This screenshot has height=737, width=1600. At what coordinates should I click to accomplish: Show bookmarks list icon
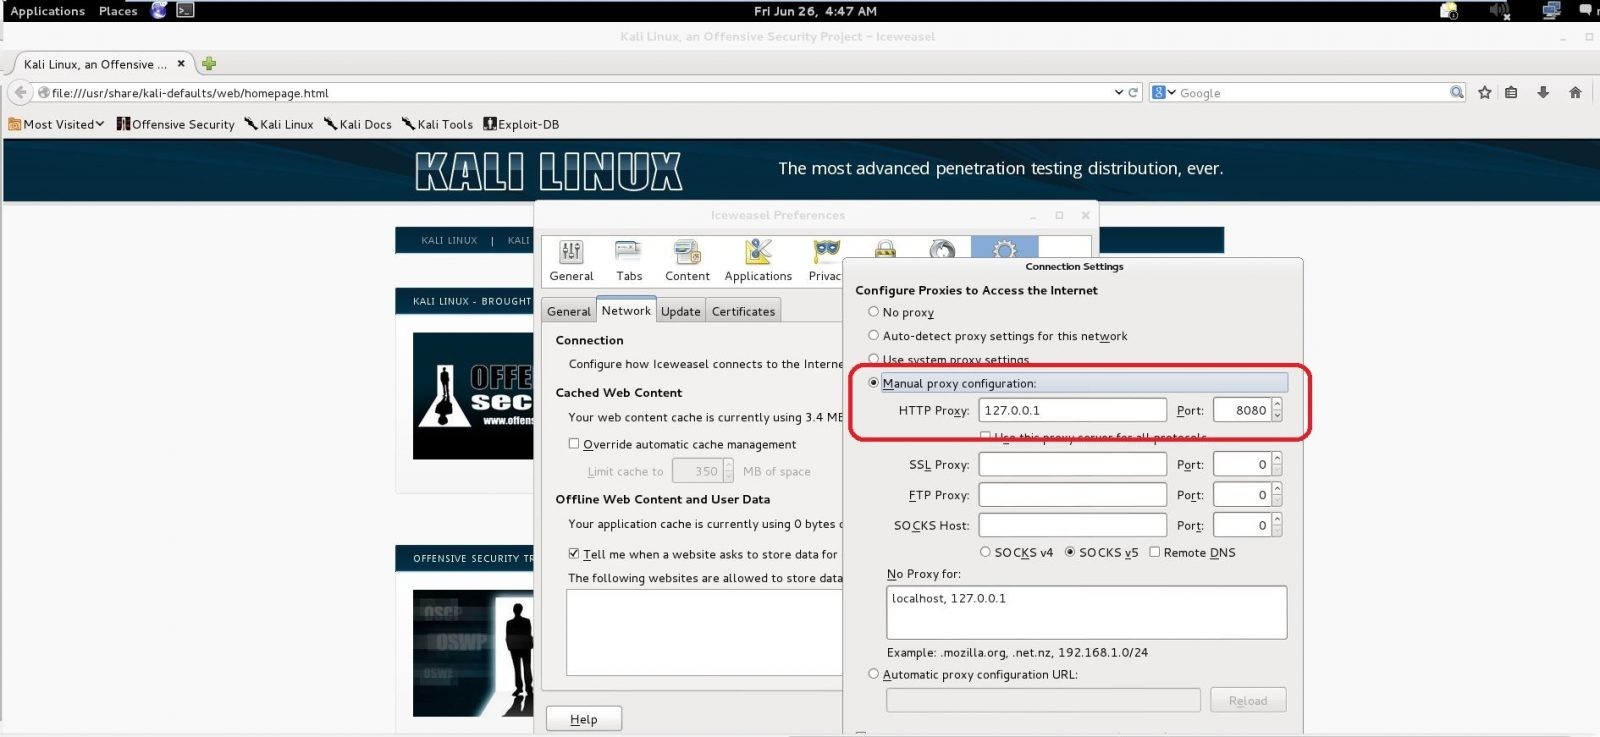click(x=1512, y=92)
